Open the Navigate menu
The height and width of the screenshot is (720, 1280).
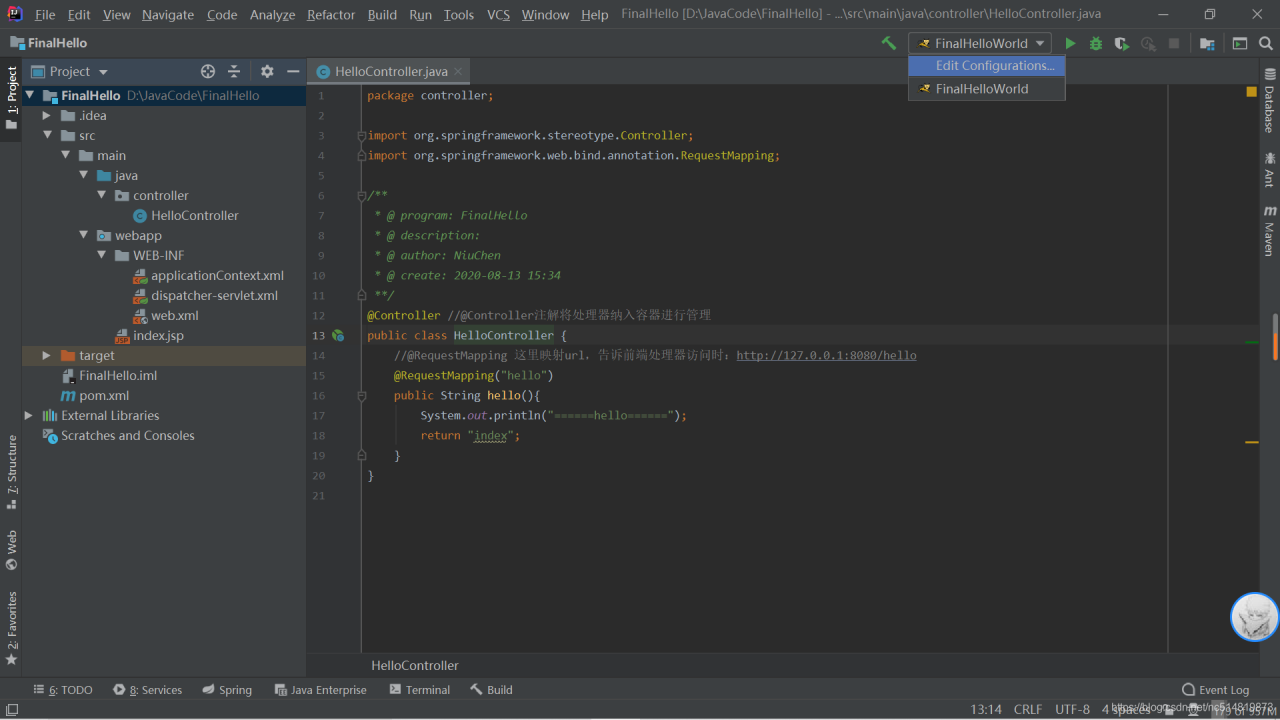[168, 15]
